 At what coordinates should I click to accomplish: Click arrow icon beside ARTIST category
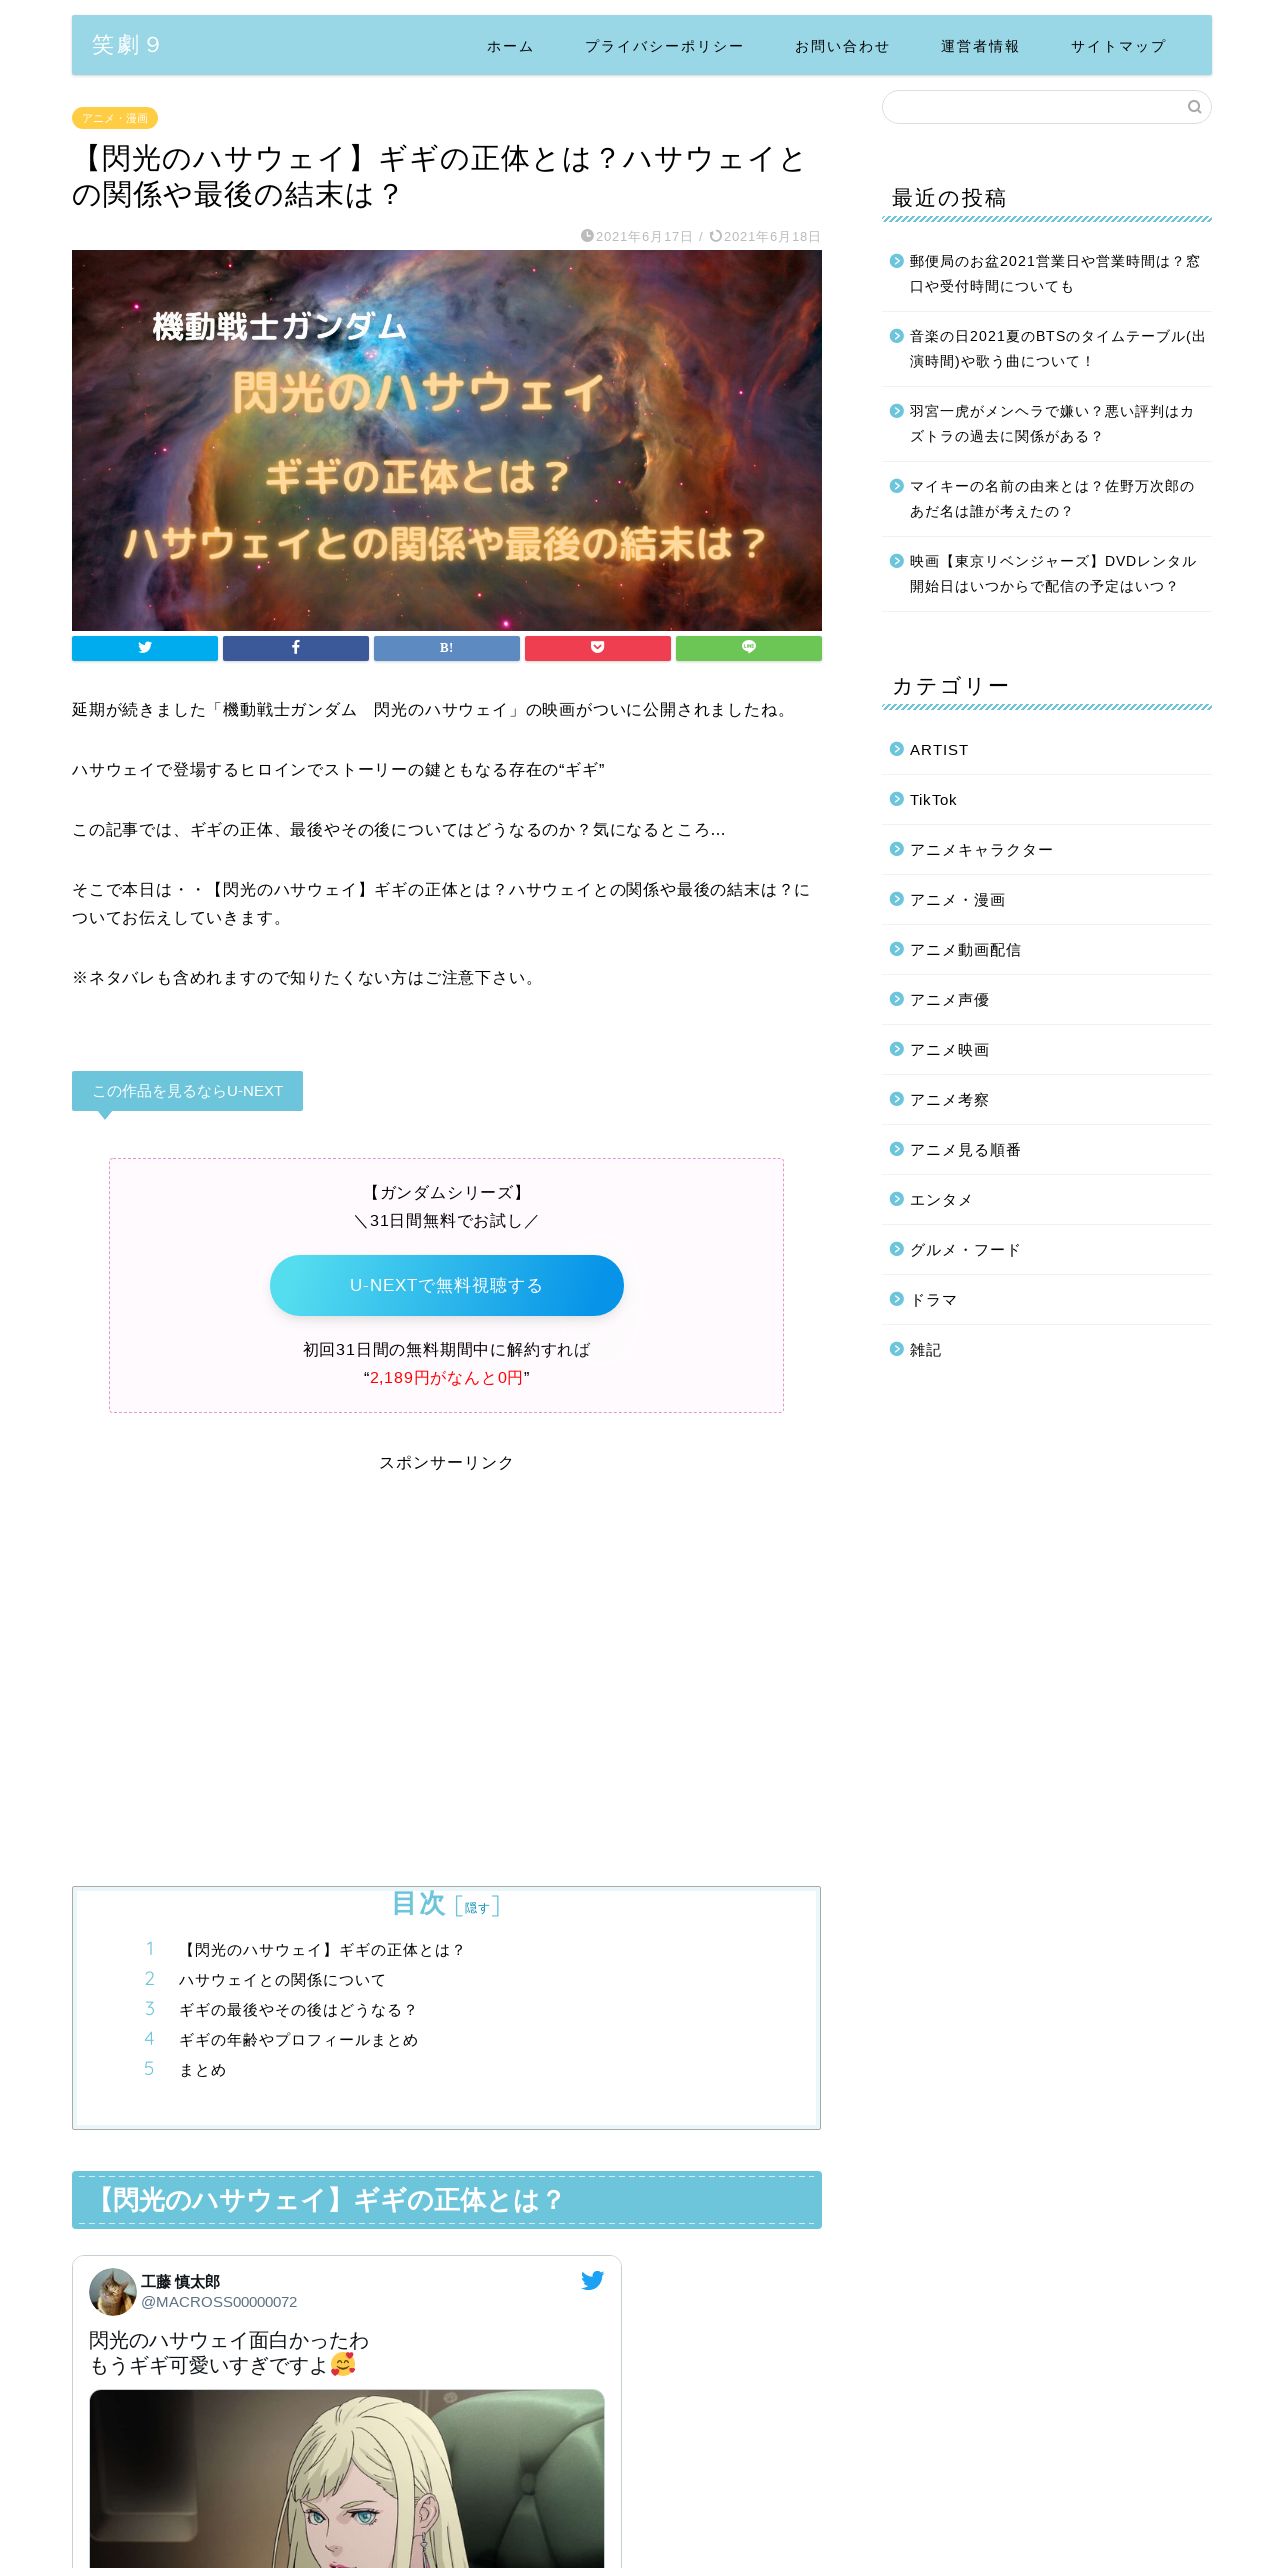click(897, 749)
